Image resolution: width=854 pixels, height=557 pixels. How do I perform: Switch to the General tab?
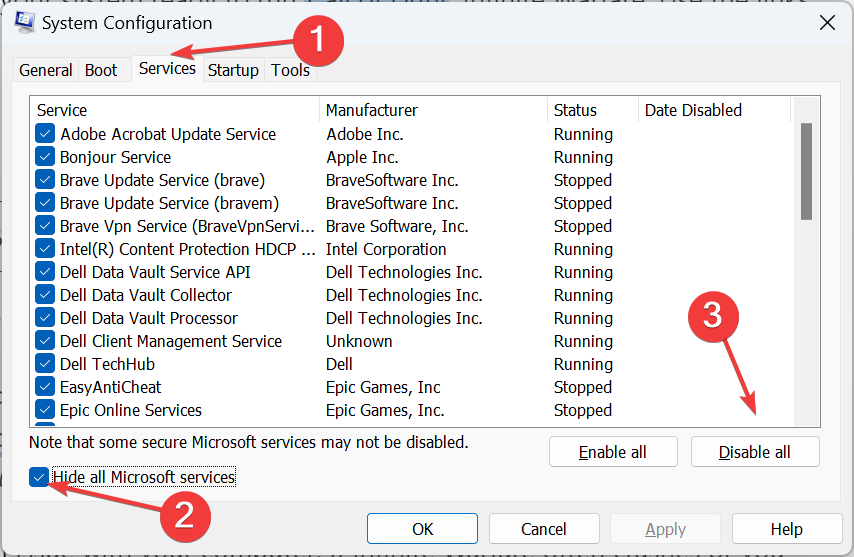46,70
